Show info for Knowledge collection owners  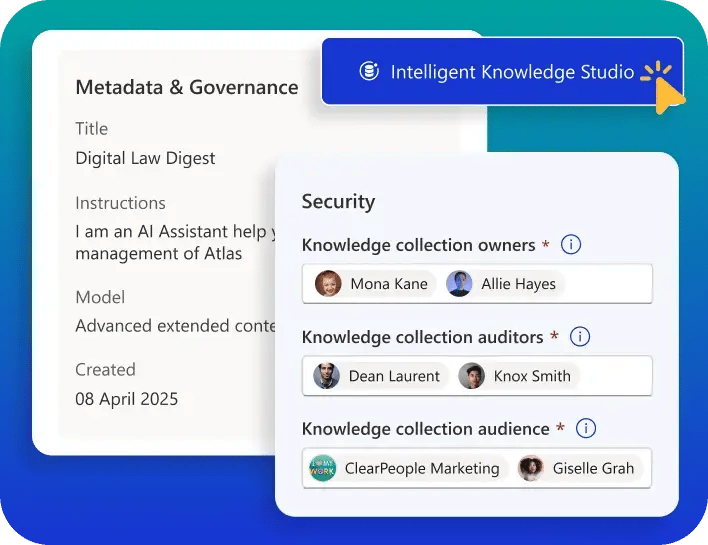tap(571, 245)
